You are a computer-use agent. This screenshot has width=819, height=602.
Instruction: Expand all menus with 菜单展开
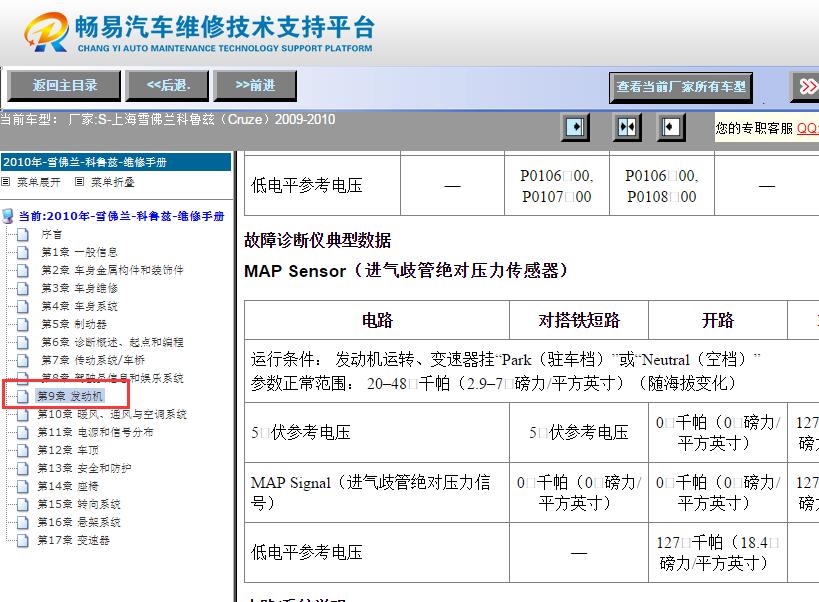pos(39,182)
